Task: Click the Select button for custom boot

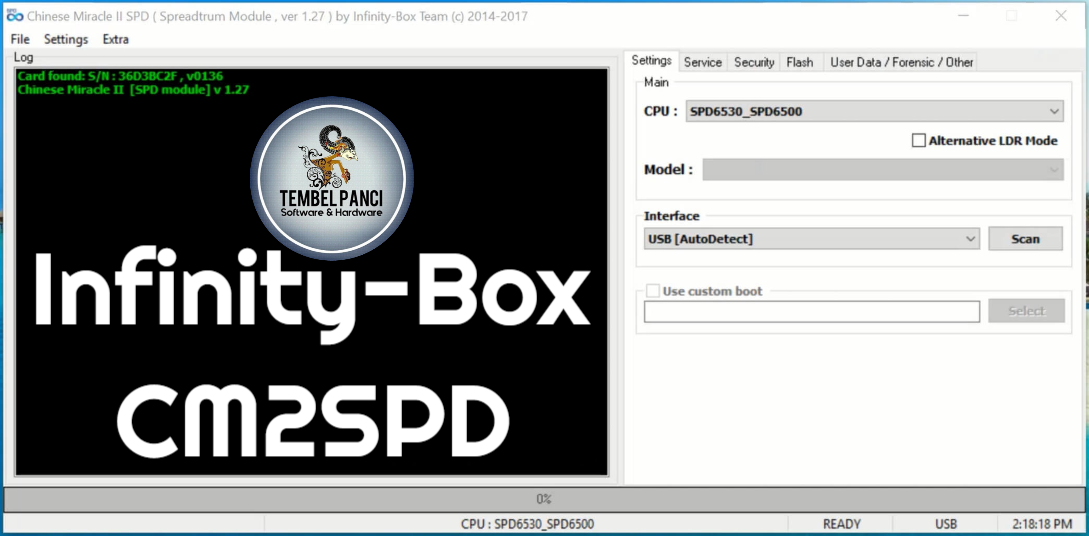Action: tap(1026, 311)
